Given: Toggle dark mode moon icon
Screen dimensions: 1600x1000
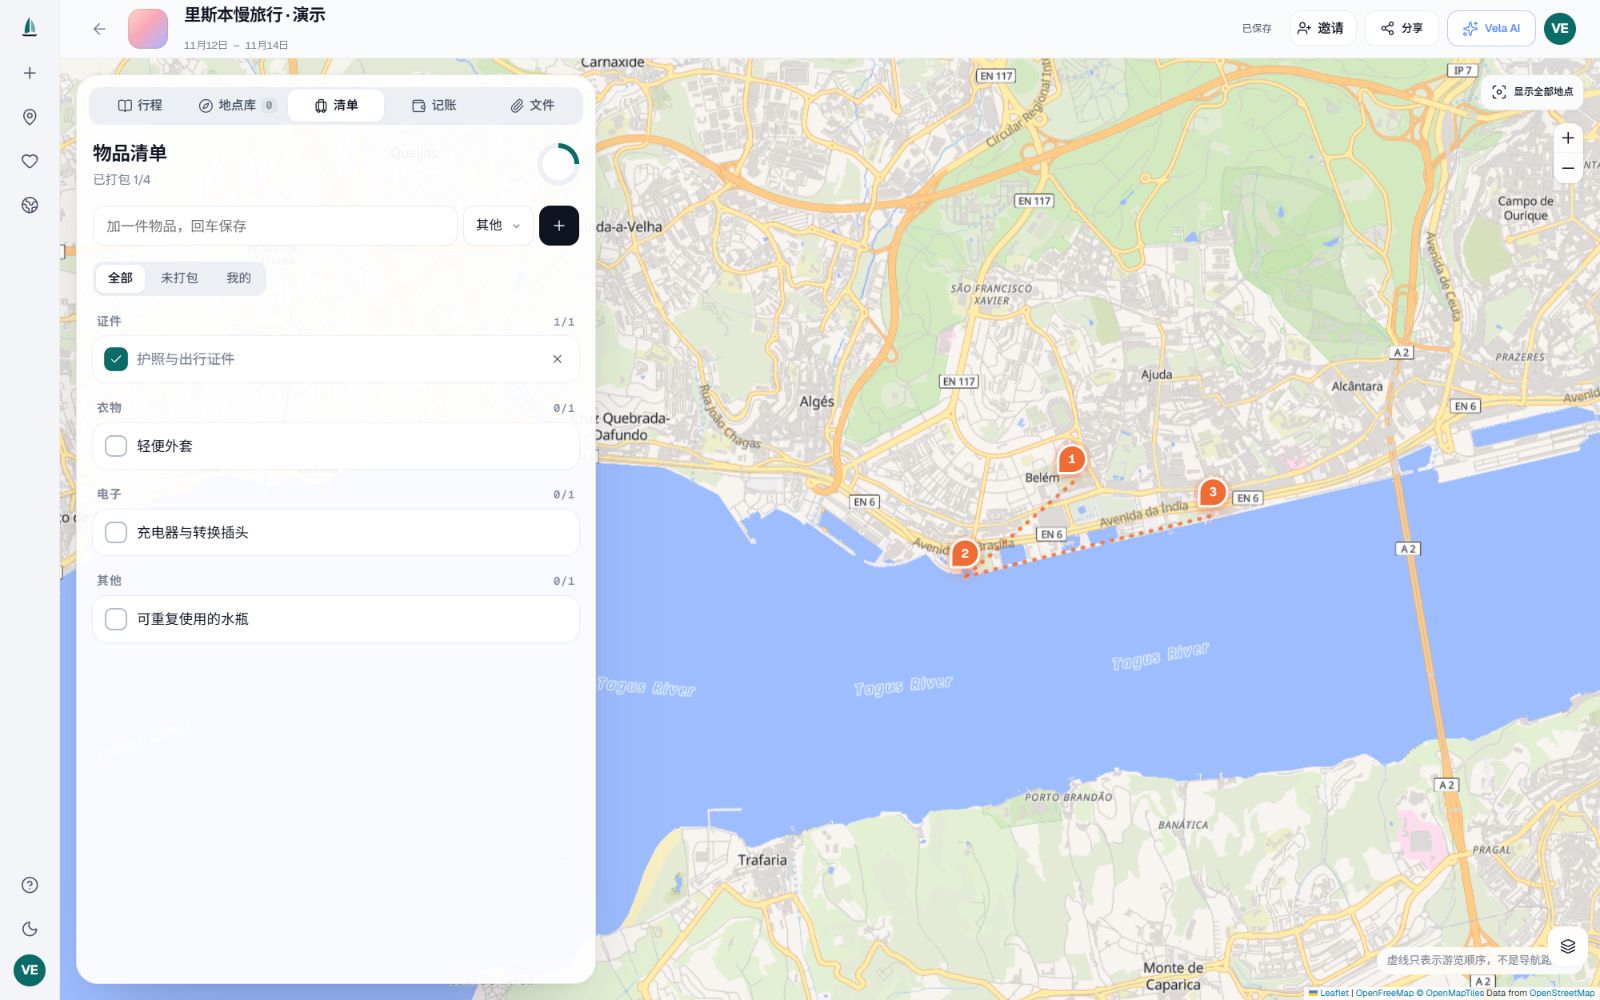Looking at the screenshot, I should 30,929.
